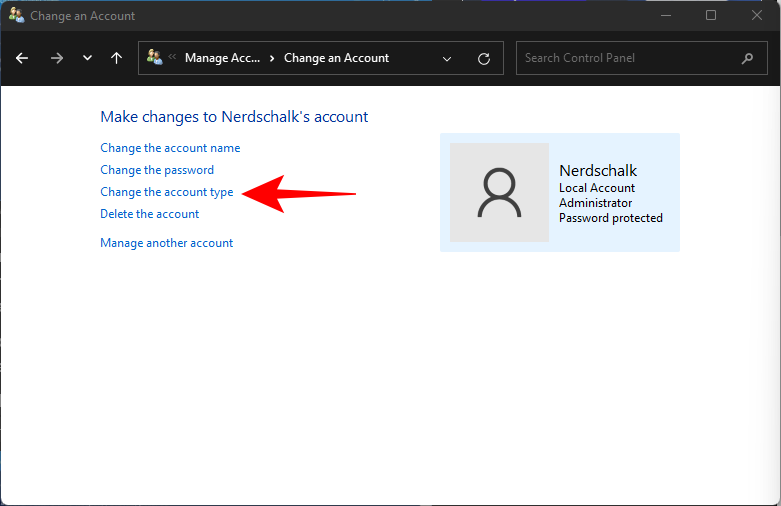Image resolution: width=781 pixels, height=506 pixels.
Task: Click the title bar window icon
Action: point(16,15)
